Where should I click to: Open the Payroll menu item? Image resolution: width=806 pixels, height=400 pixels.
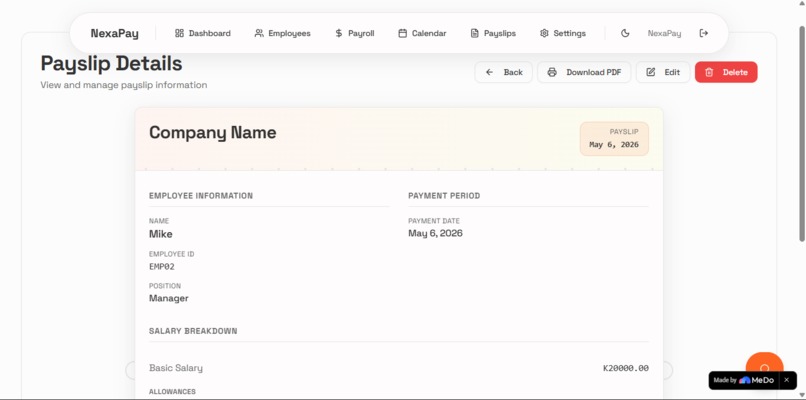pyautogui.click(x=354, y=33)
